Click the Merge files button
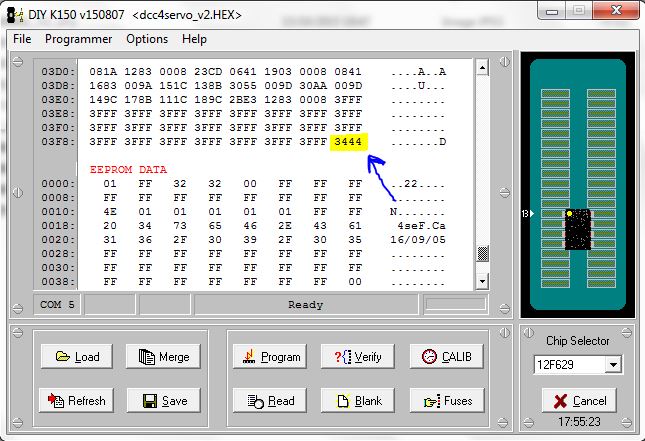645x441 pixels. tap(164, 357)
